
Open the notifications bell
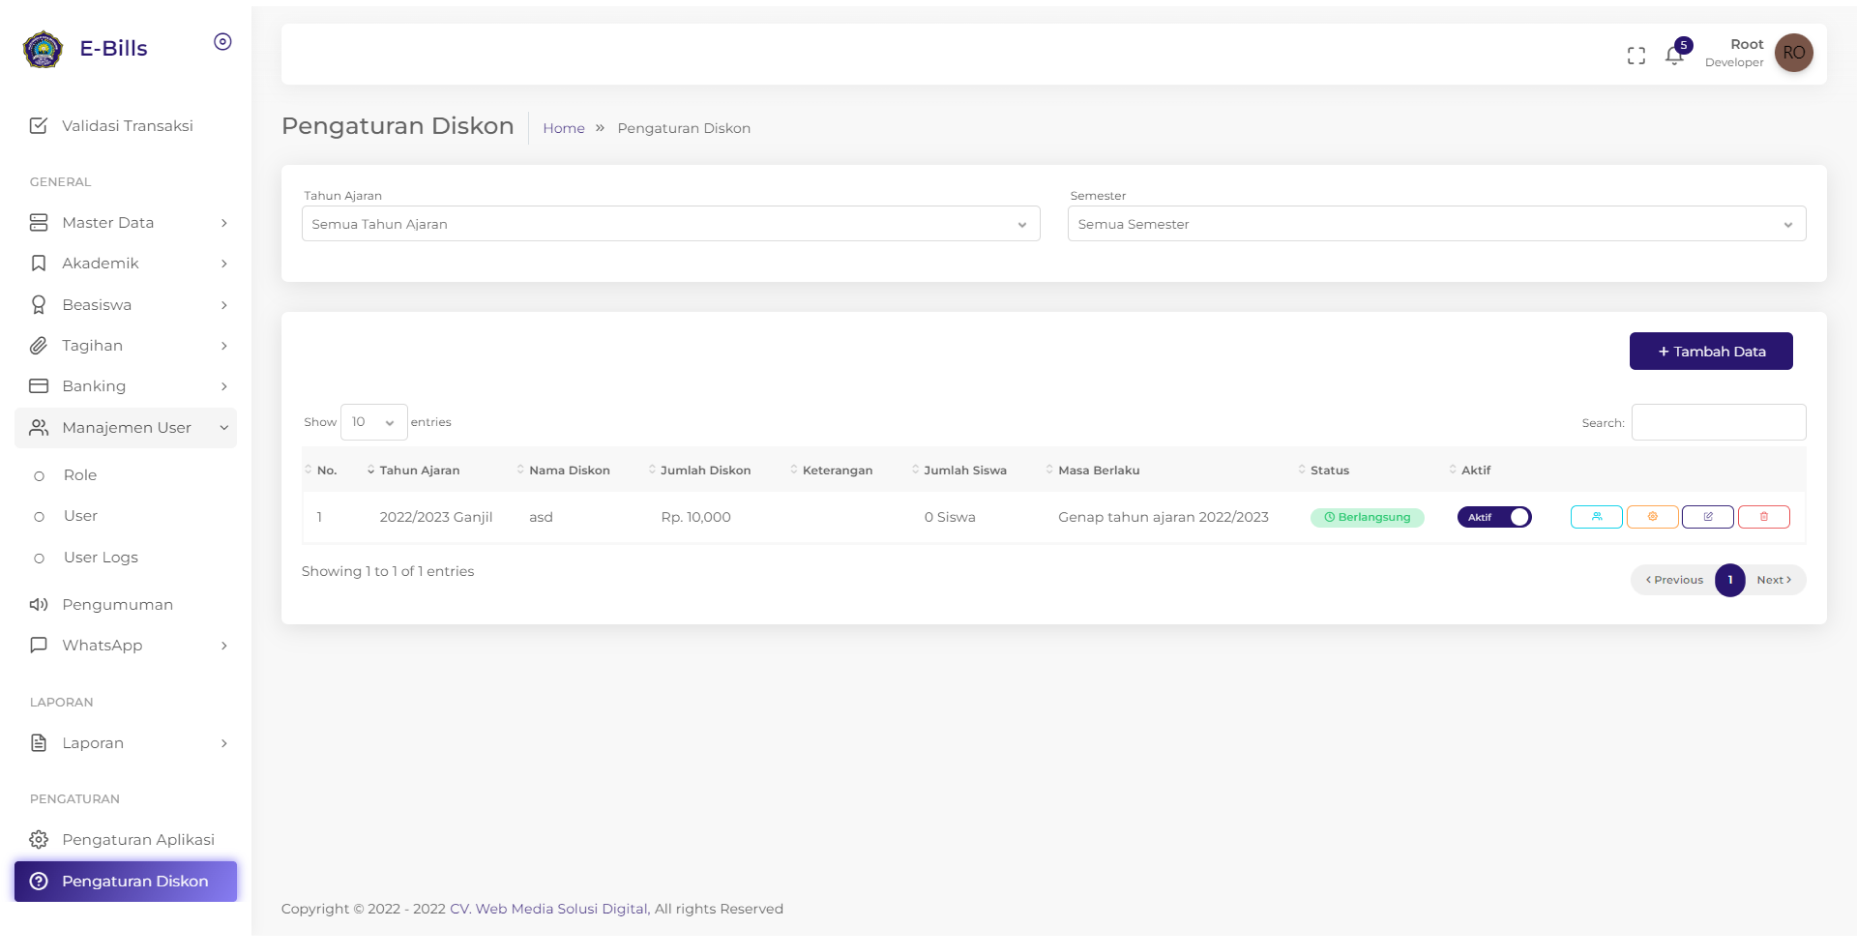tap(1674, 55)
